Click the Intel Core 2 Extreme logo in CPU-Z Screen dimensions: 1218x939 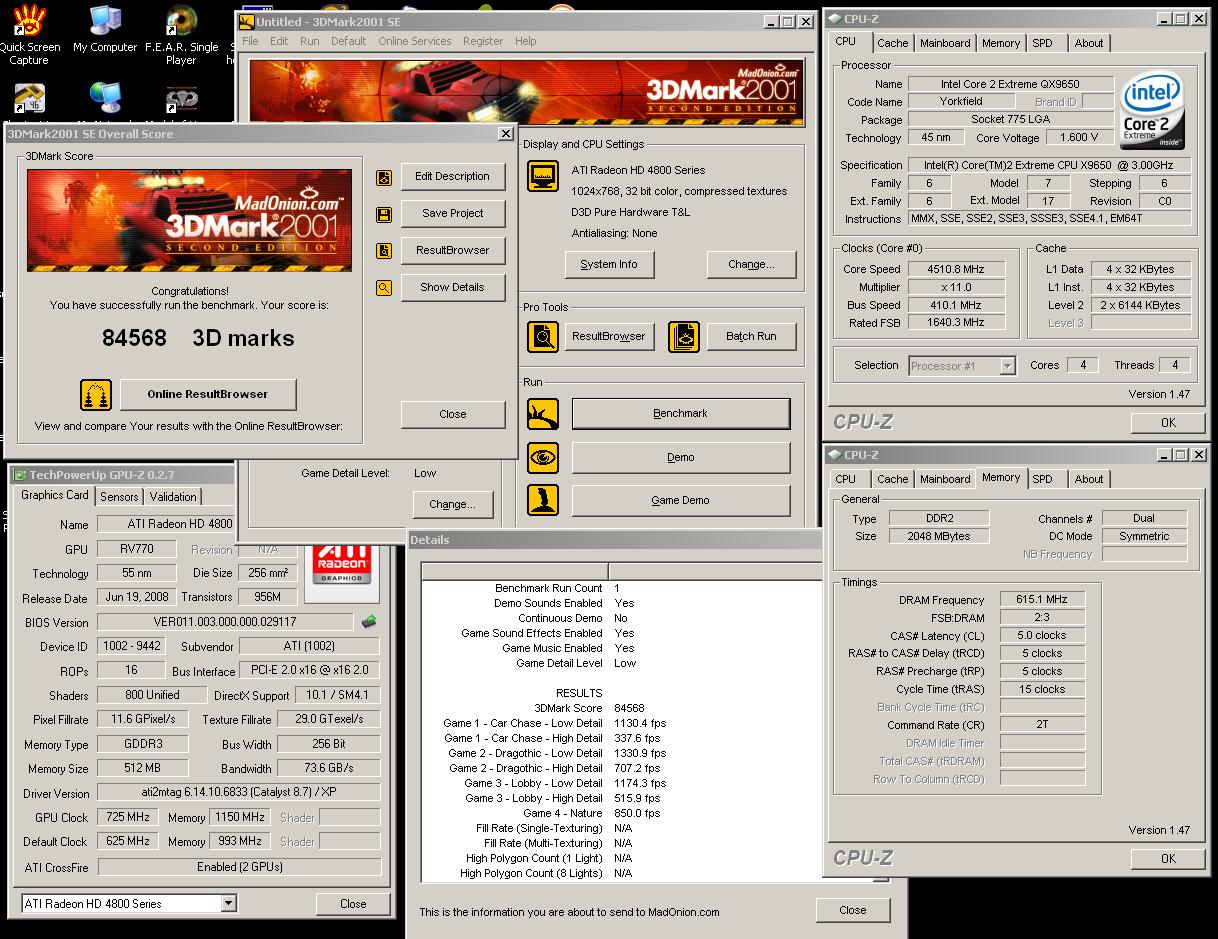(1152, 109)
